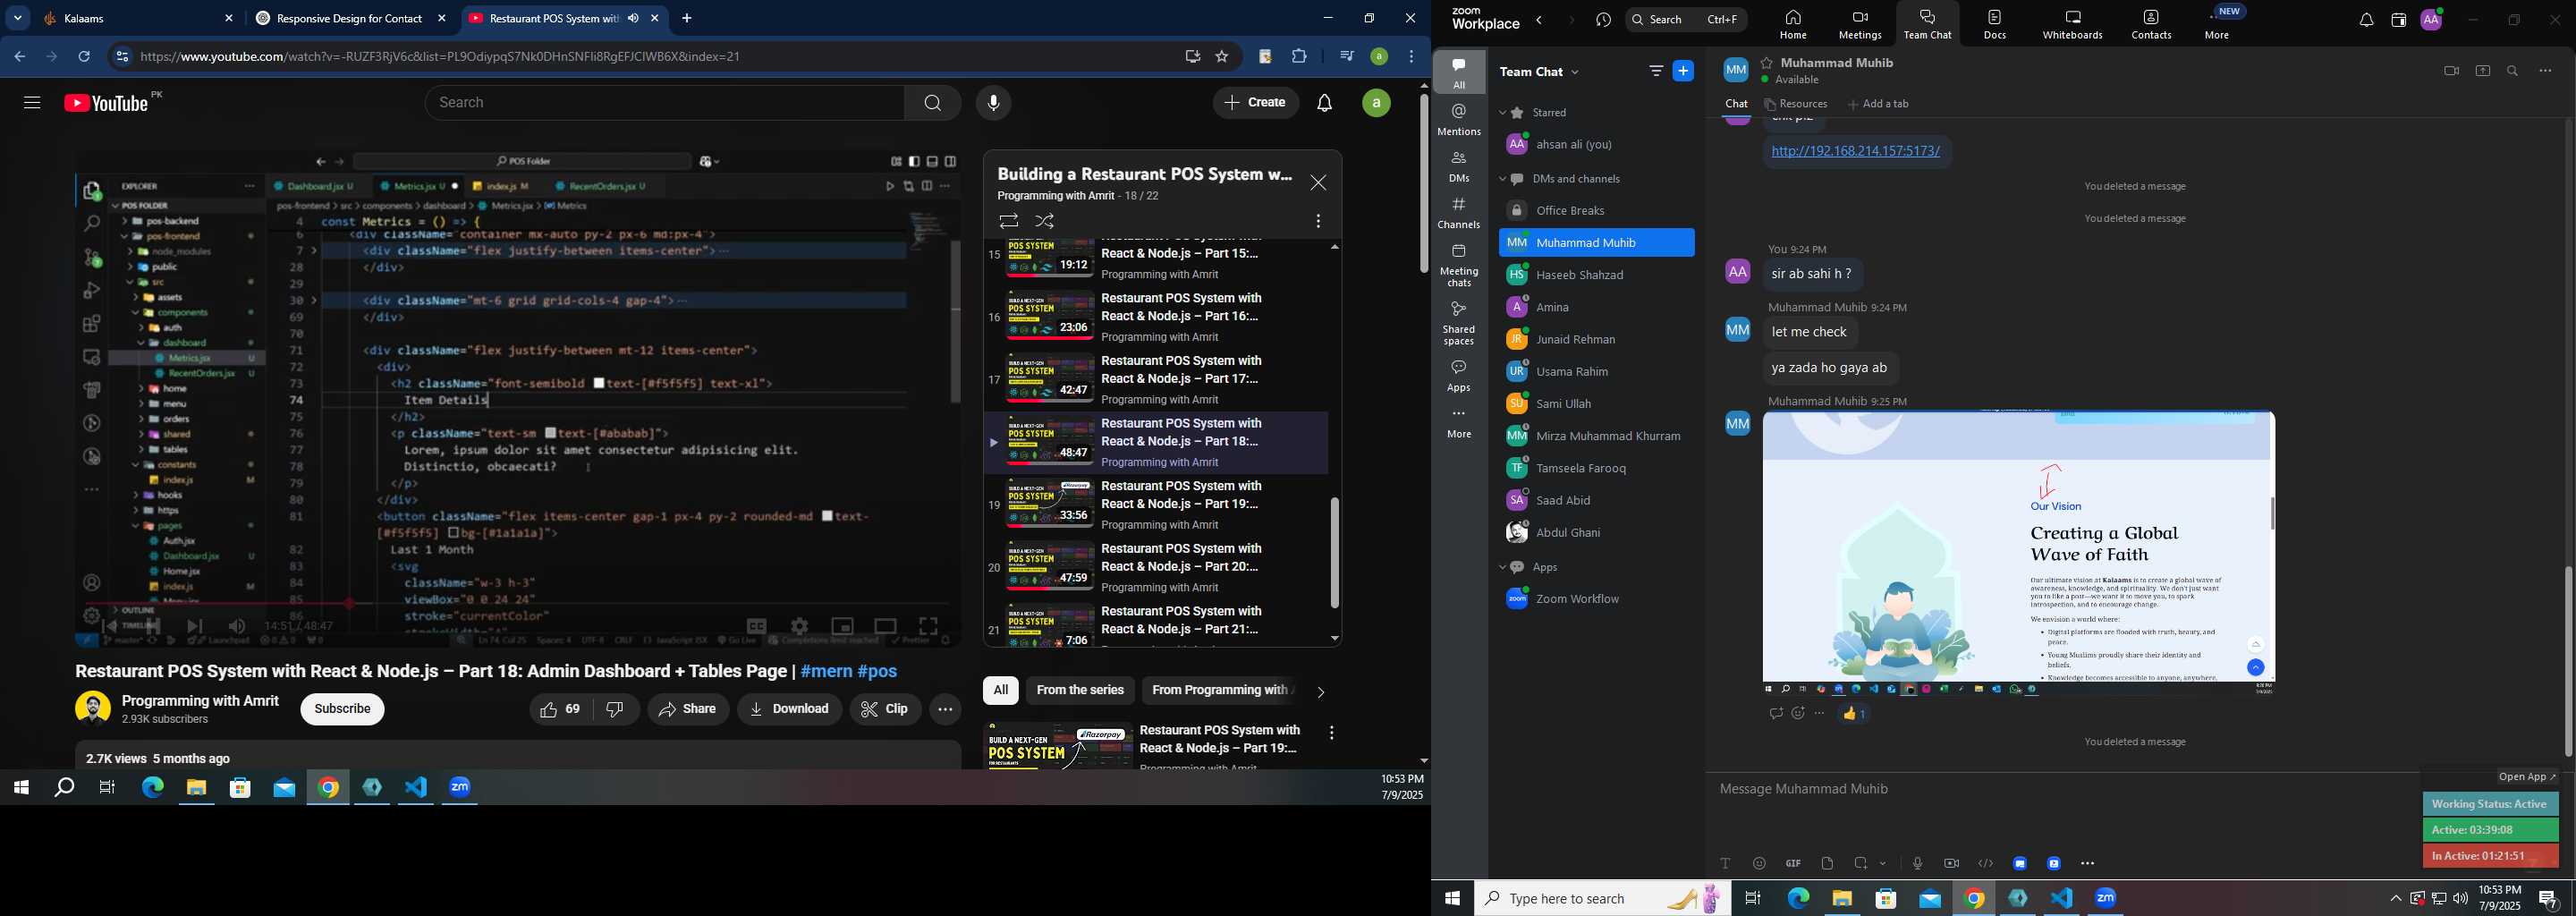Open YouTube hamburger guide menu
Viewport: 2576px width, 916px height.
32,103
